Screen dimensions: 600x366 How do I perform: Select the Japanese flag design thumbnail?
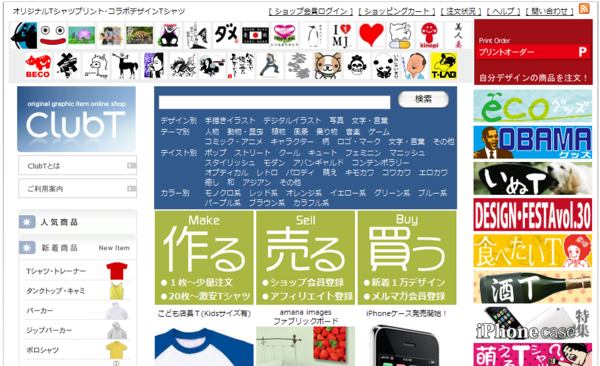(255, 36)
